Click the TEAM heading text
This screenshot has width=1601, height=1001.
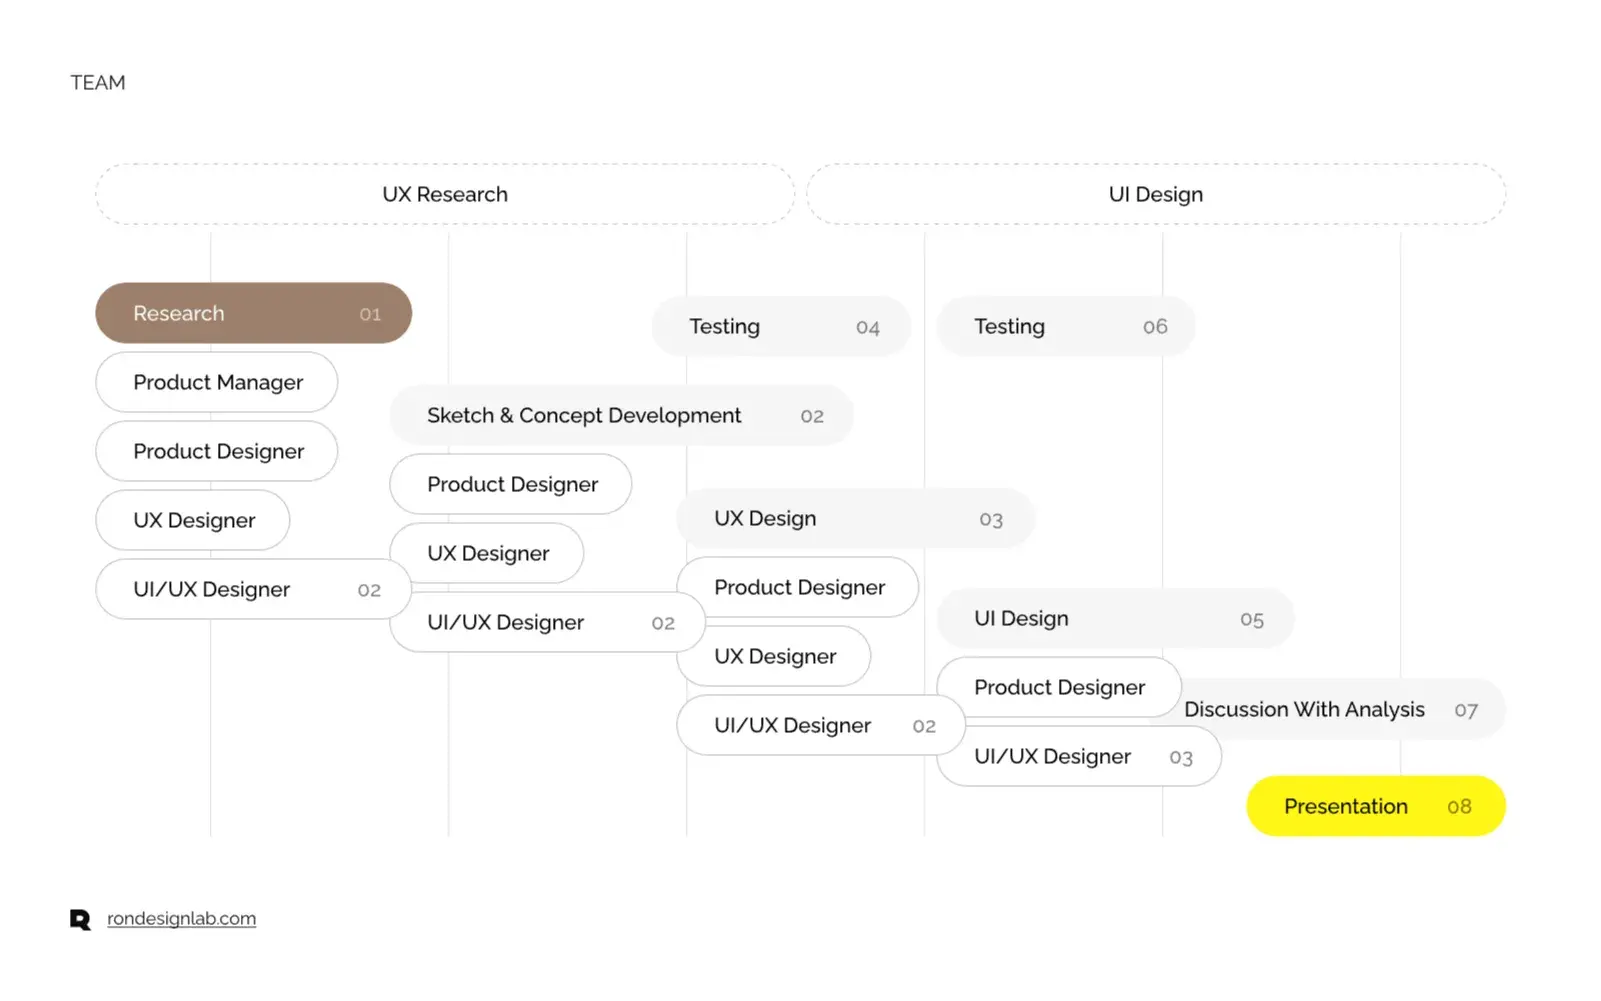(x=98, y=83)
